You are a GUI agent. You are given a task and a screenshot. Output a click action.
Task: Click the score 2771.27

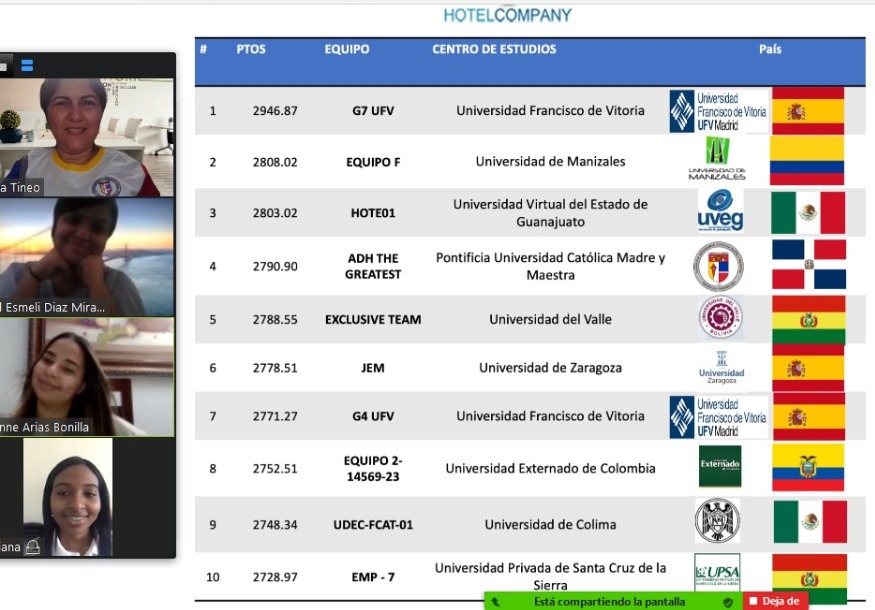tap(275, 416)
